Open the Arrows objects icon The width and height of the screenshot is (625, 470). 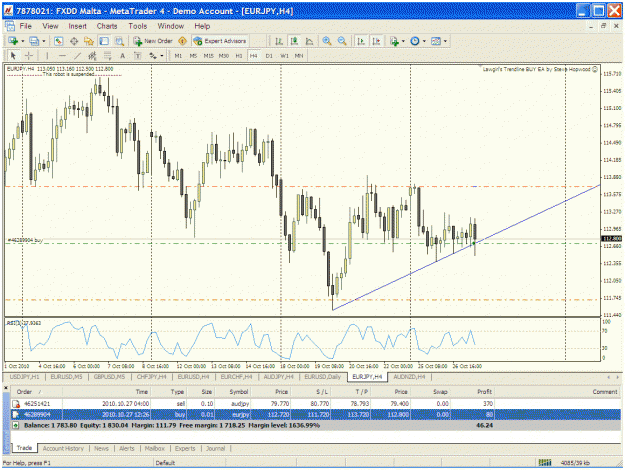click(x=153, y=56)
